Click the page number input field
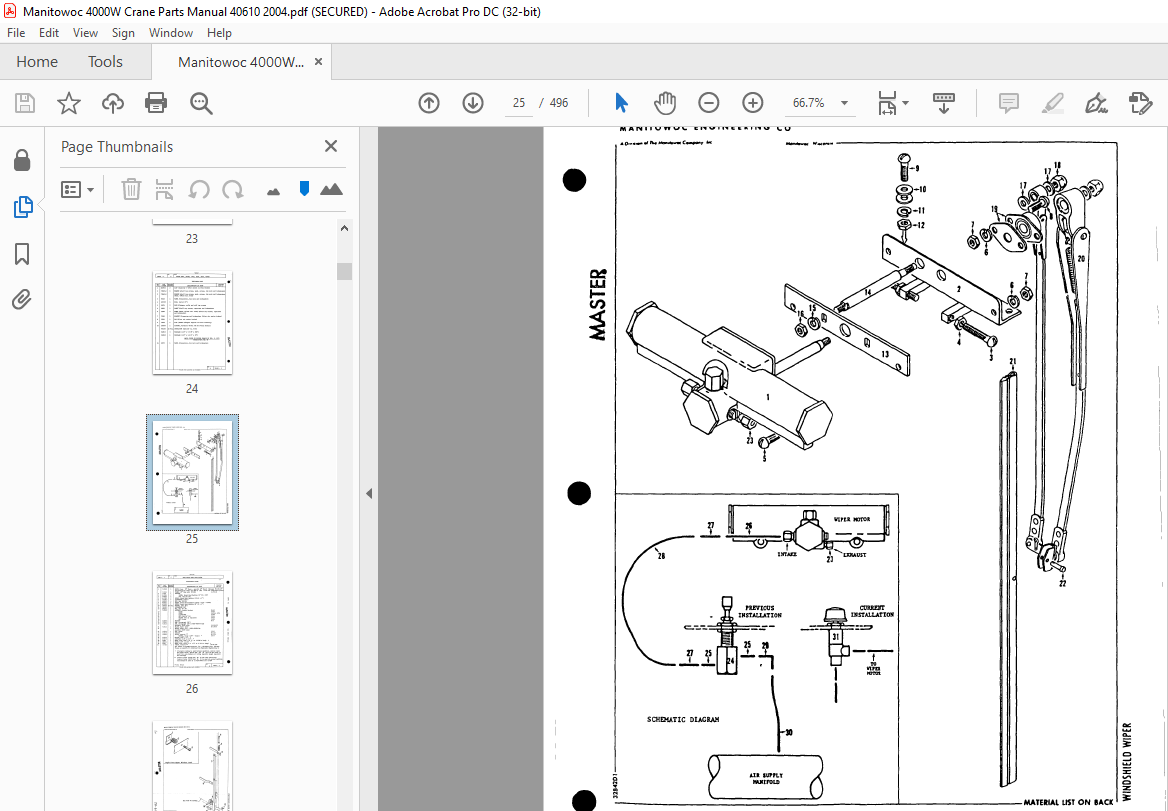Image resolution: width=1168 pixels, height=811 pixels. point(519,103)
